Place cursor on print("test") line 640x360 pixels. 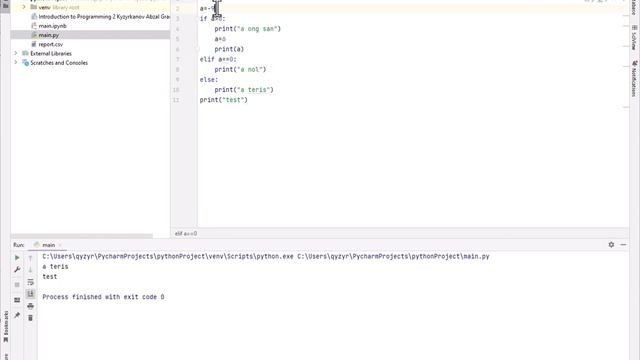click(223, 100)
